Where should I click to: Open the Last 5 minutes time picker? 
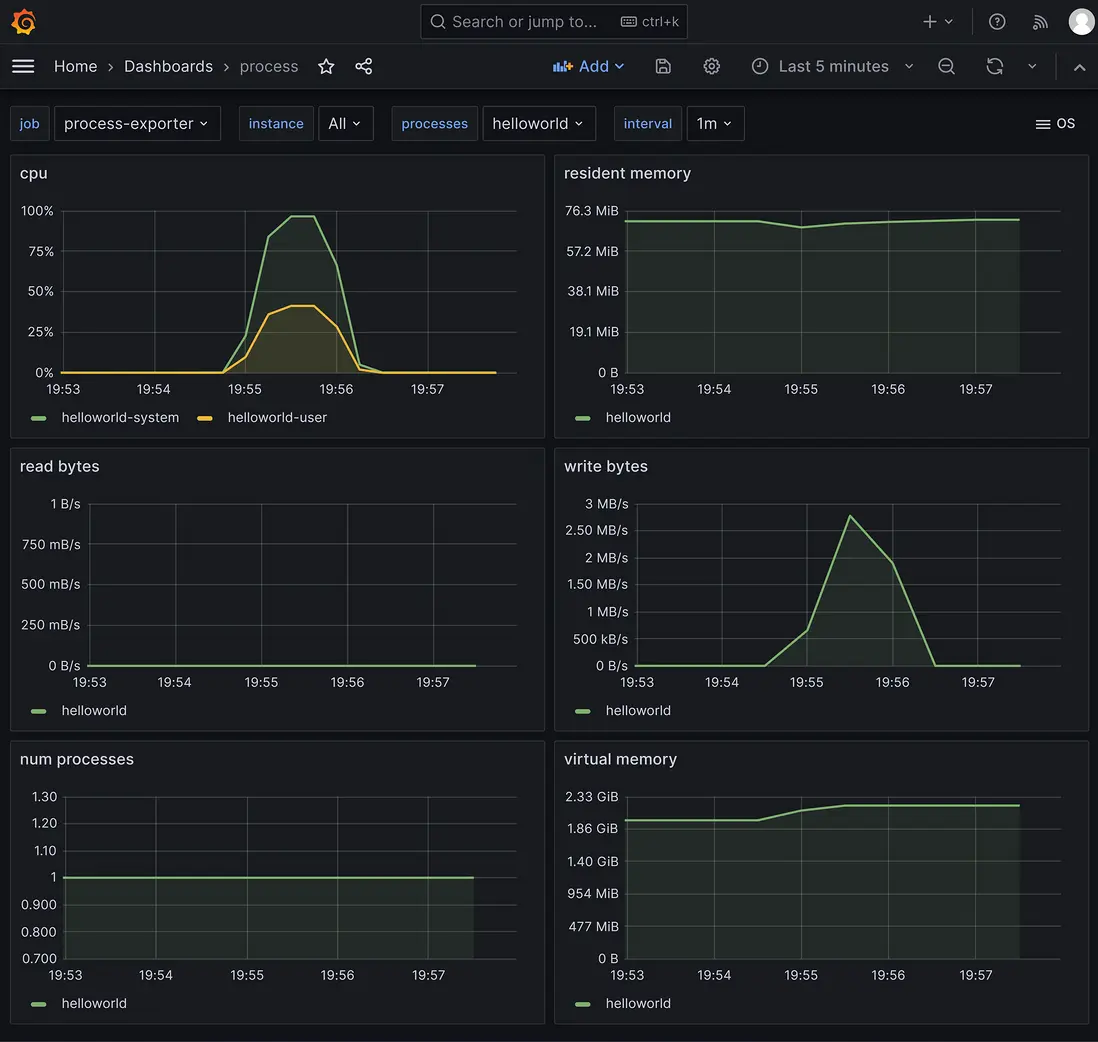pos(830,66)
